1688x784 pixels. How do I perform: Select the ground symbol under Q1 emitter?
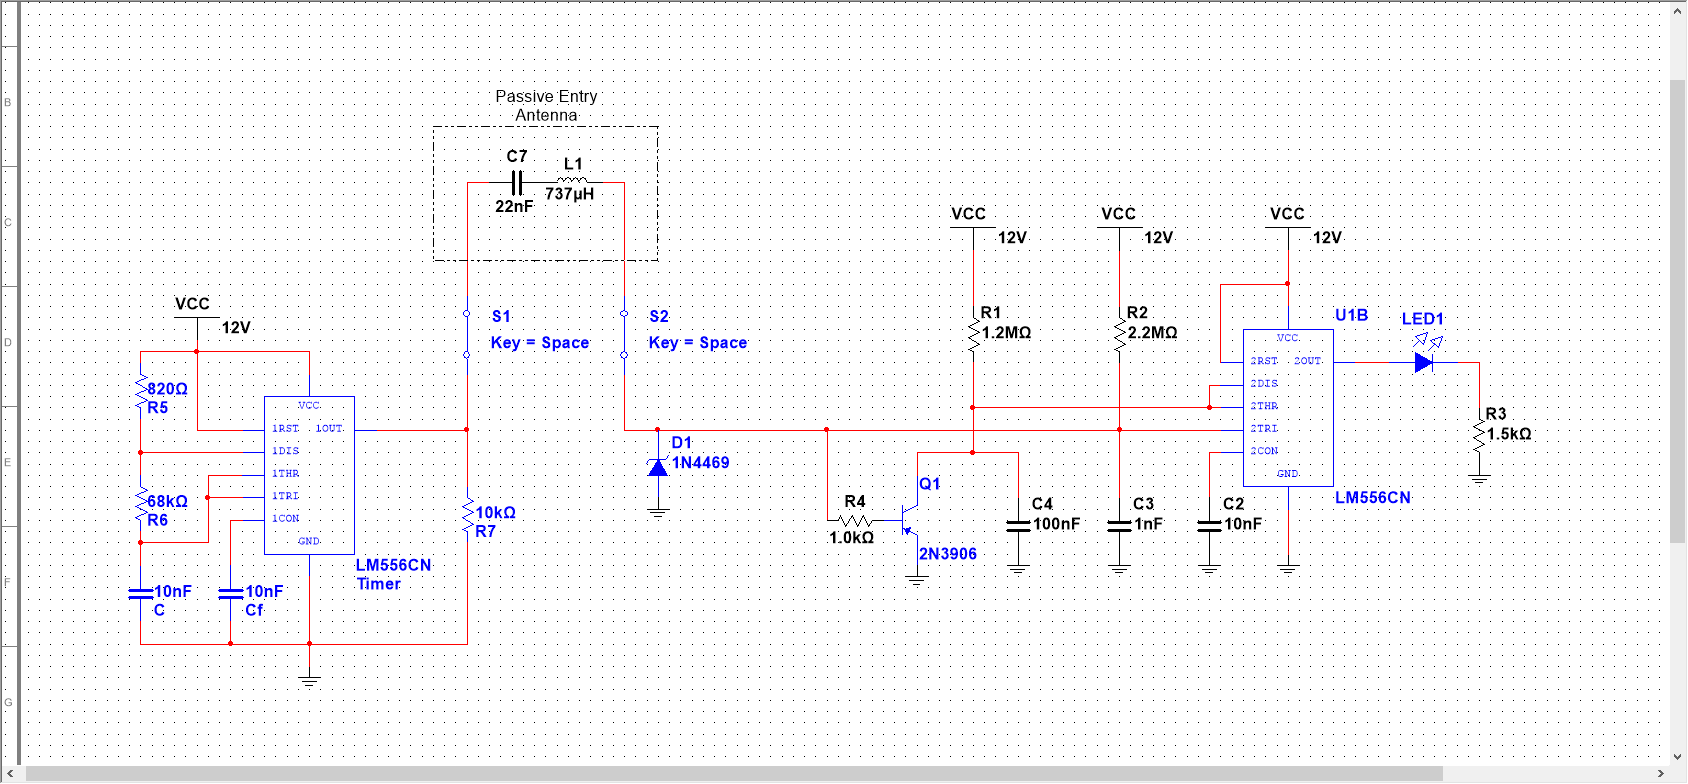click(x=917, y=580)
